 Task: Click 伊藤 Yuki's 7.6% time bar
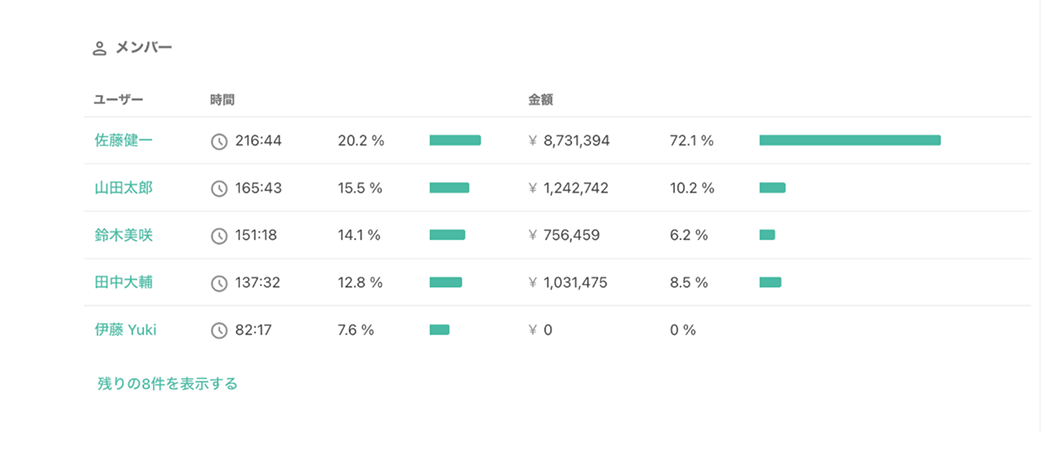[439, 330]
